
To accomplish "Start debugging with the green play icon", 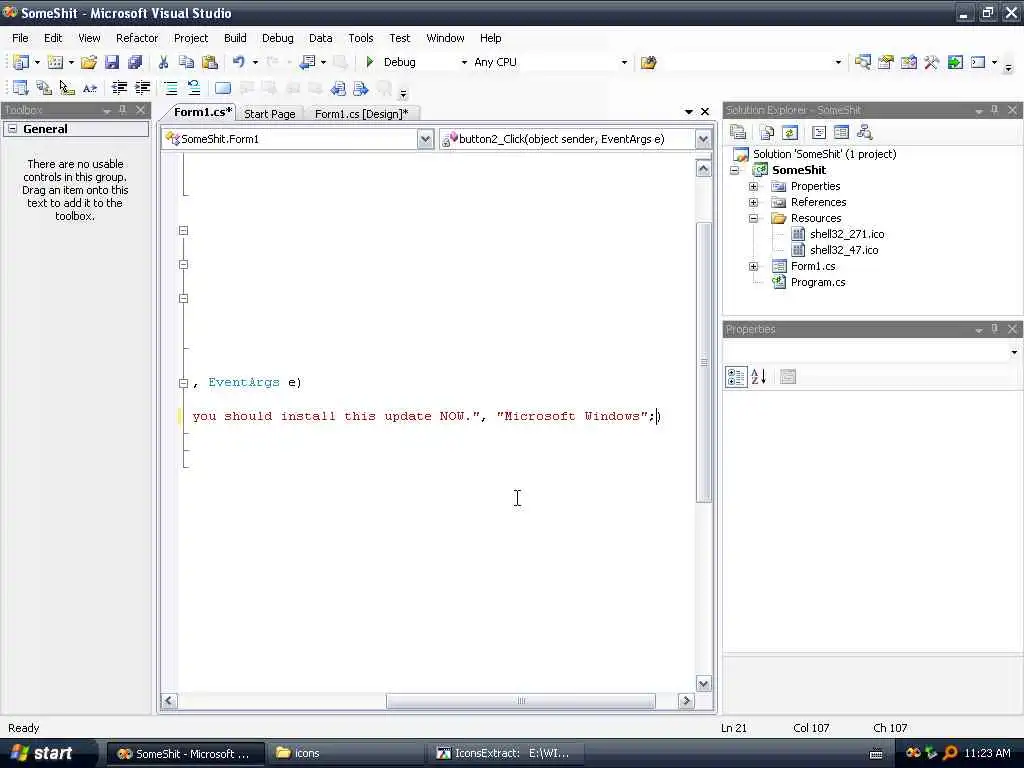I will click(370, 62).
